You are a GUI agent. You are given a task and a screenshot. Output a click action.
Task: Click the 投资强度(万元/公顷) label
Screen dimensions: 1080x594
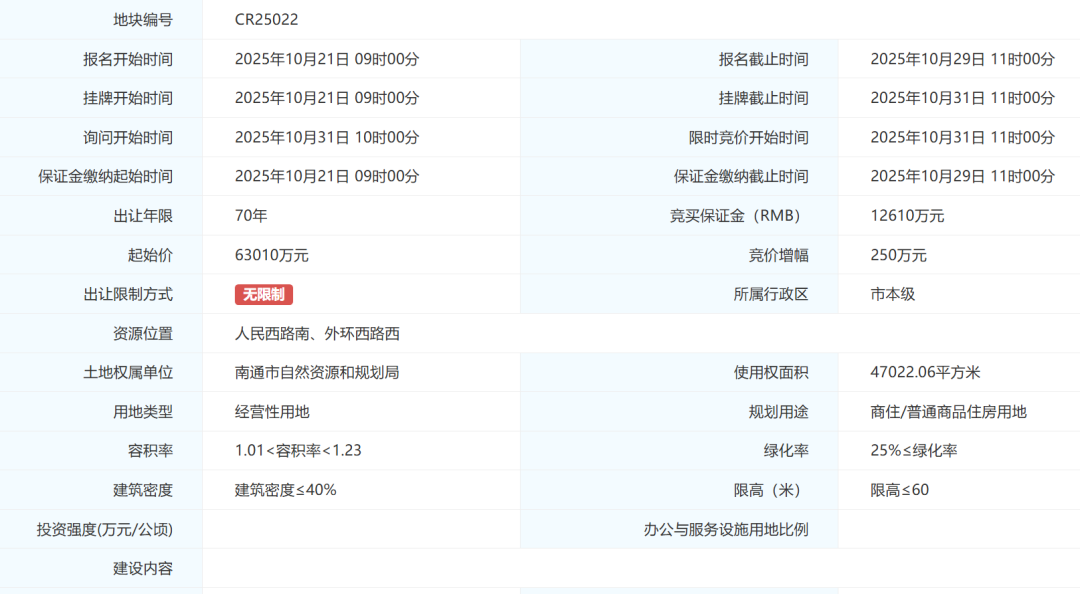tap(105, 529)
